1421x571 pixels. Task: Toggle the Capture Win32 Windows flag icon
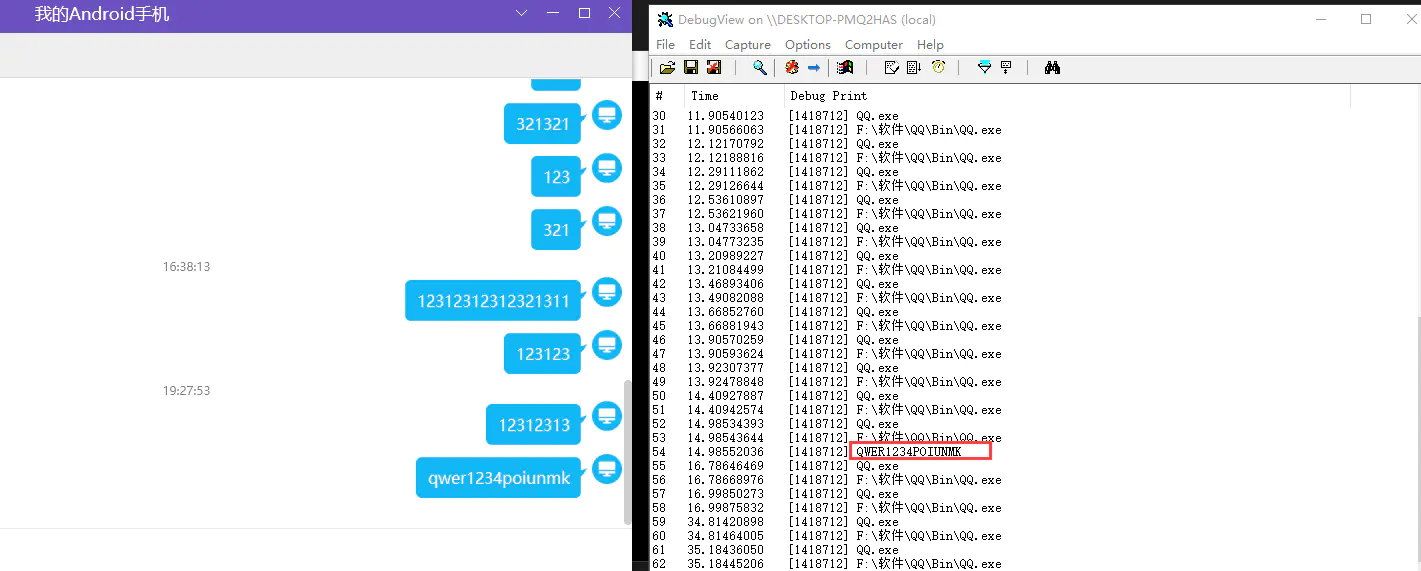coord(845,68)
